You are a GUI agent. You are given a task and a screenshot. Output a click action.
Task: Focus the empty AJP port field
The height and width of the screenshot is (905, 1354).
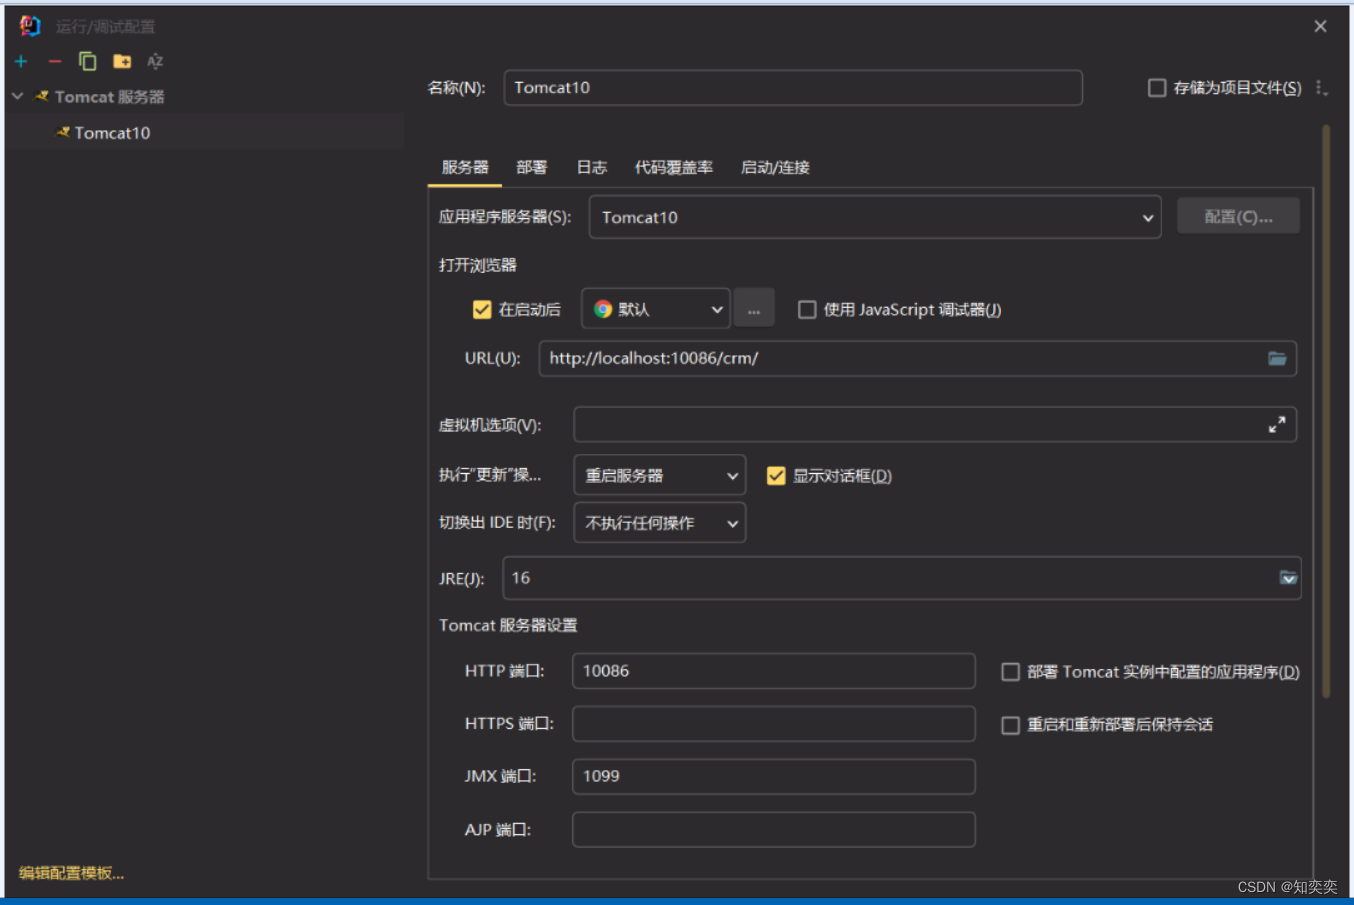point(773,829)
